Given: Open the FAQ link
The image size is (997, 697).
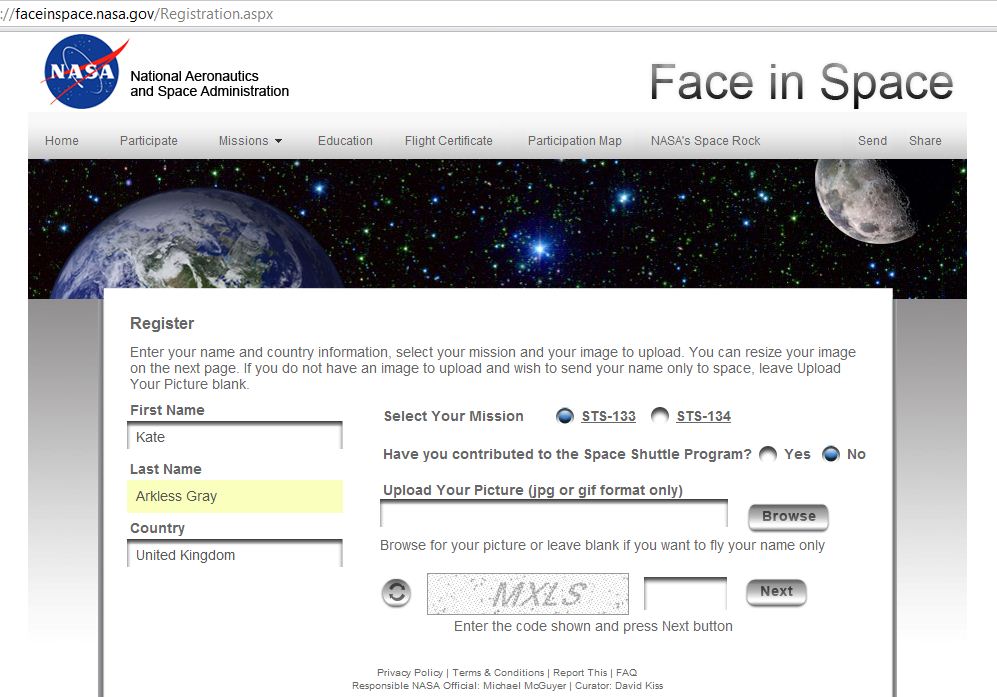Looking at the screenshot, I should [x=626, y=672].
